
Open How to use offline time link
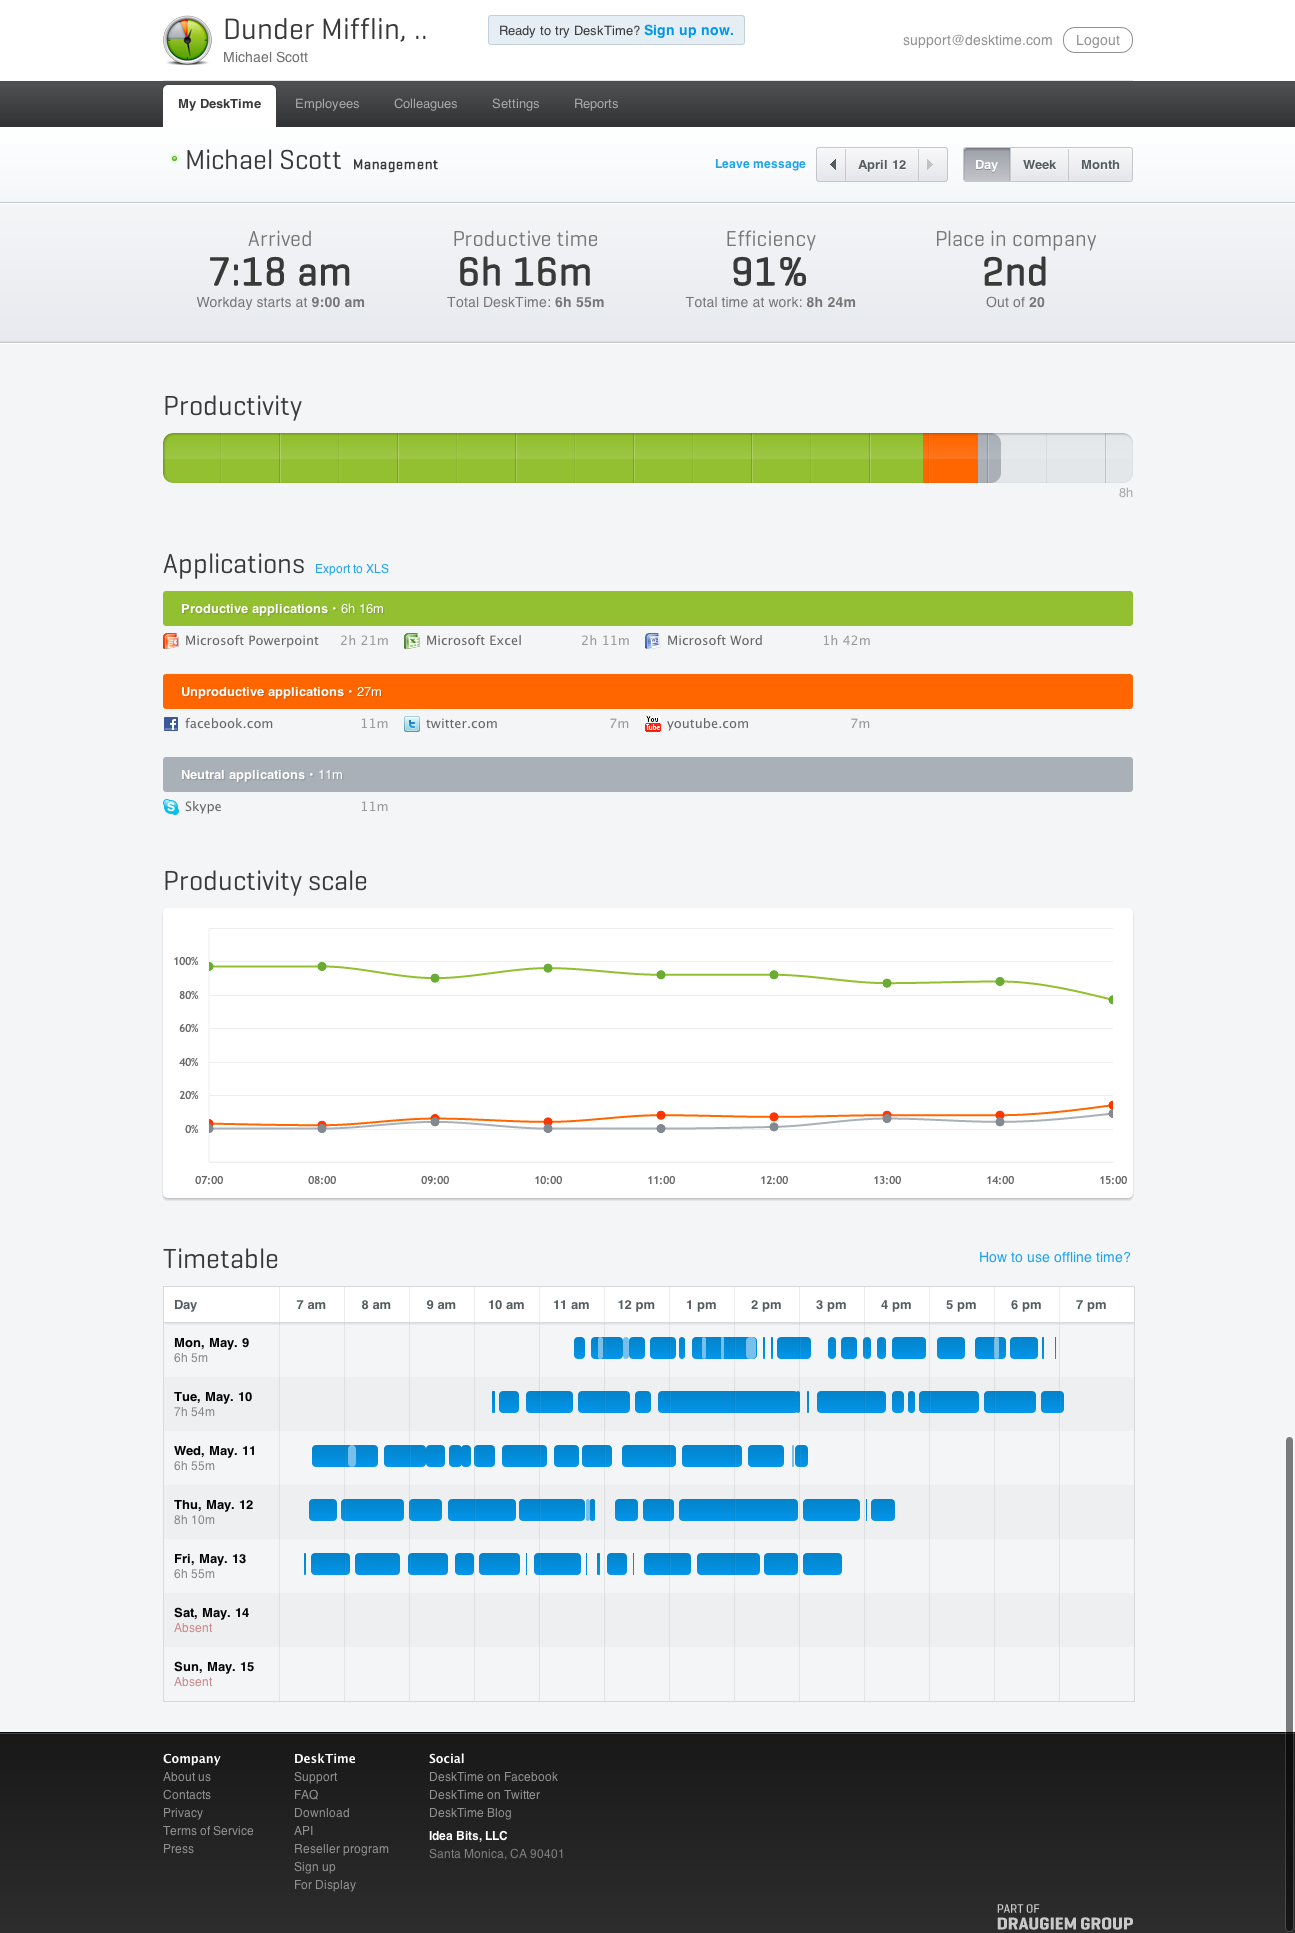point(1055,1257)
